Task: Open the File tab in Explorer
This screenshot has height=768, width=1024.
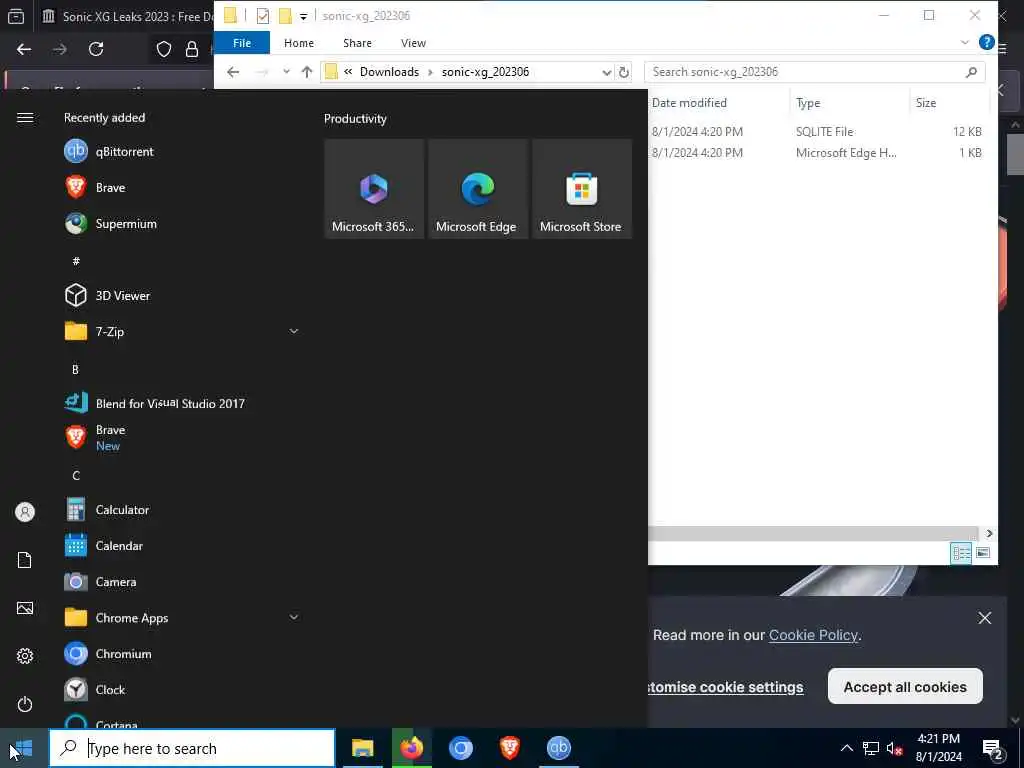Action: click(242, 42)
